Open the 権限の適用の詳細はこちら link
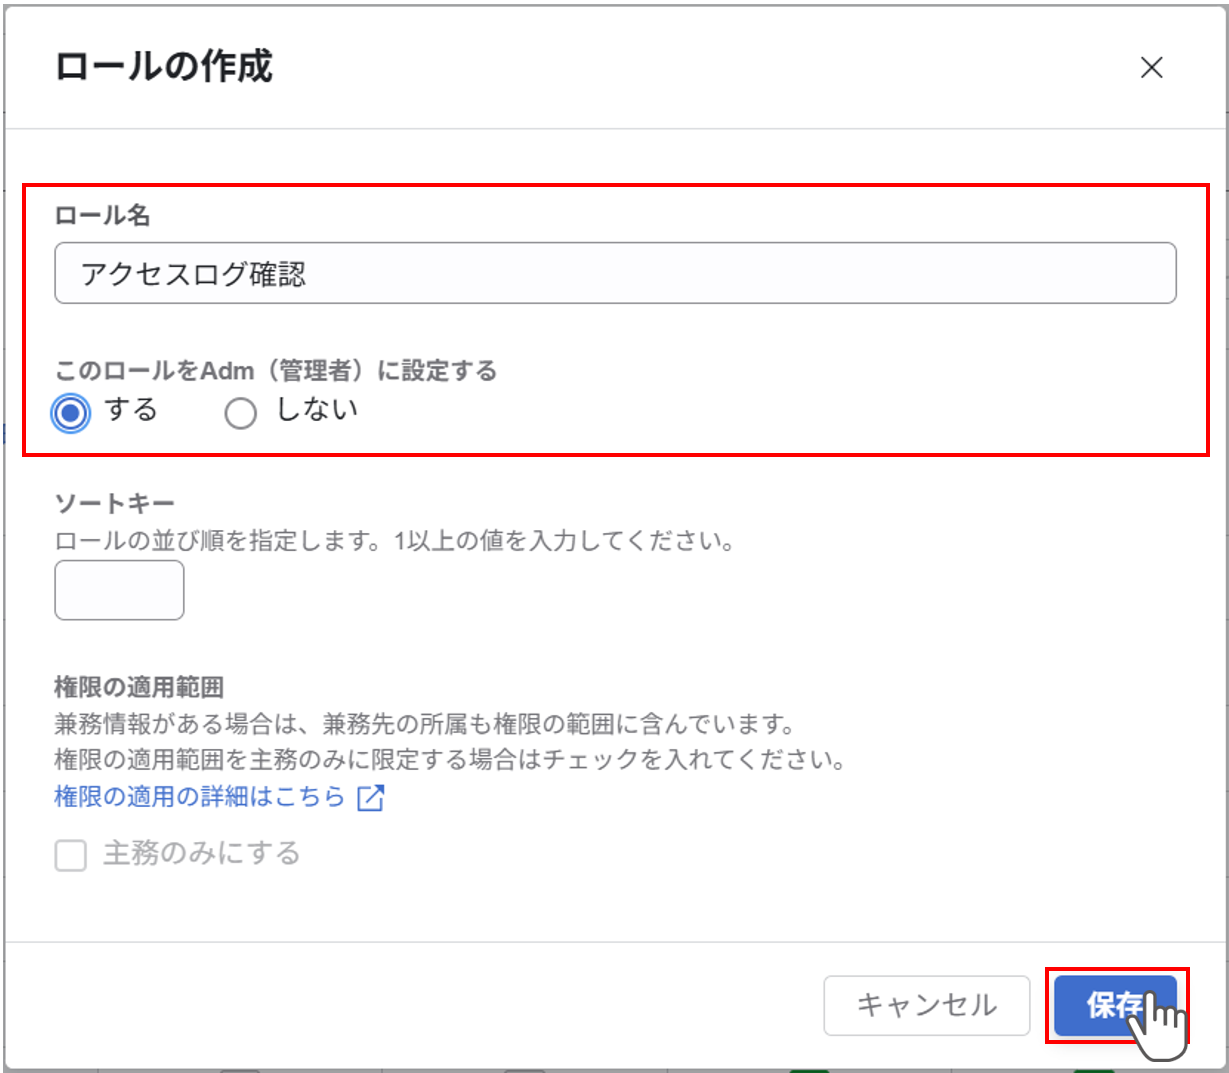 (199, 797)
